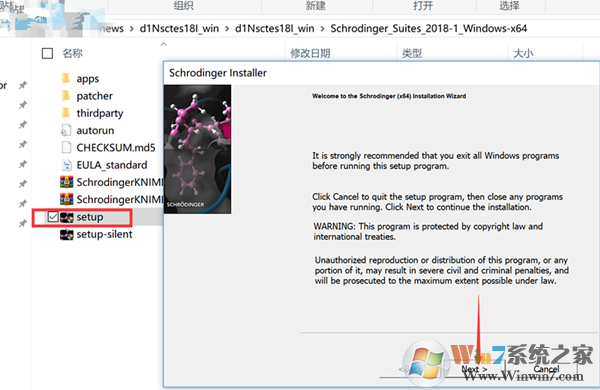600x390 pixels.
Task: Select the CHECKSUM.md5 file name
Action: (x=116, y=148)
